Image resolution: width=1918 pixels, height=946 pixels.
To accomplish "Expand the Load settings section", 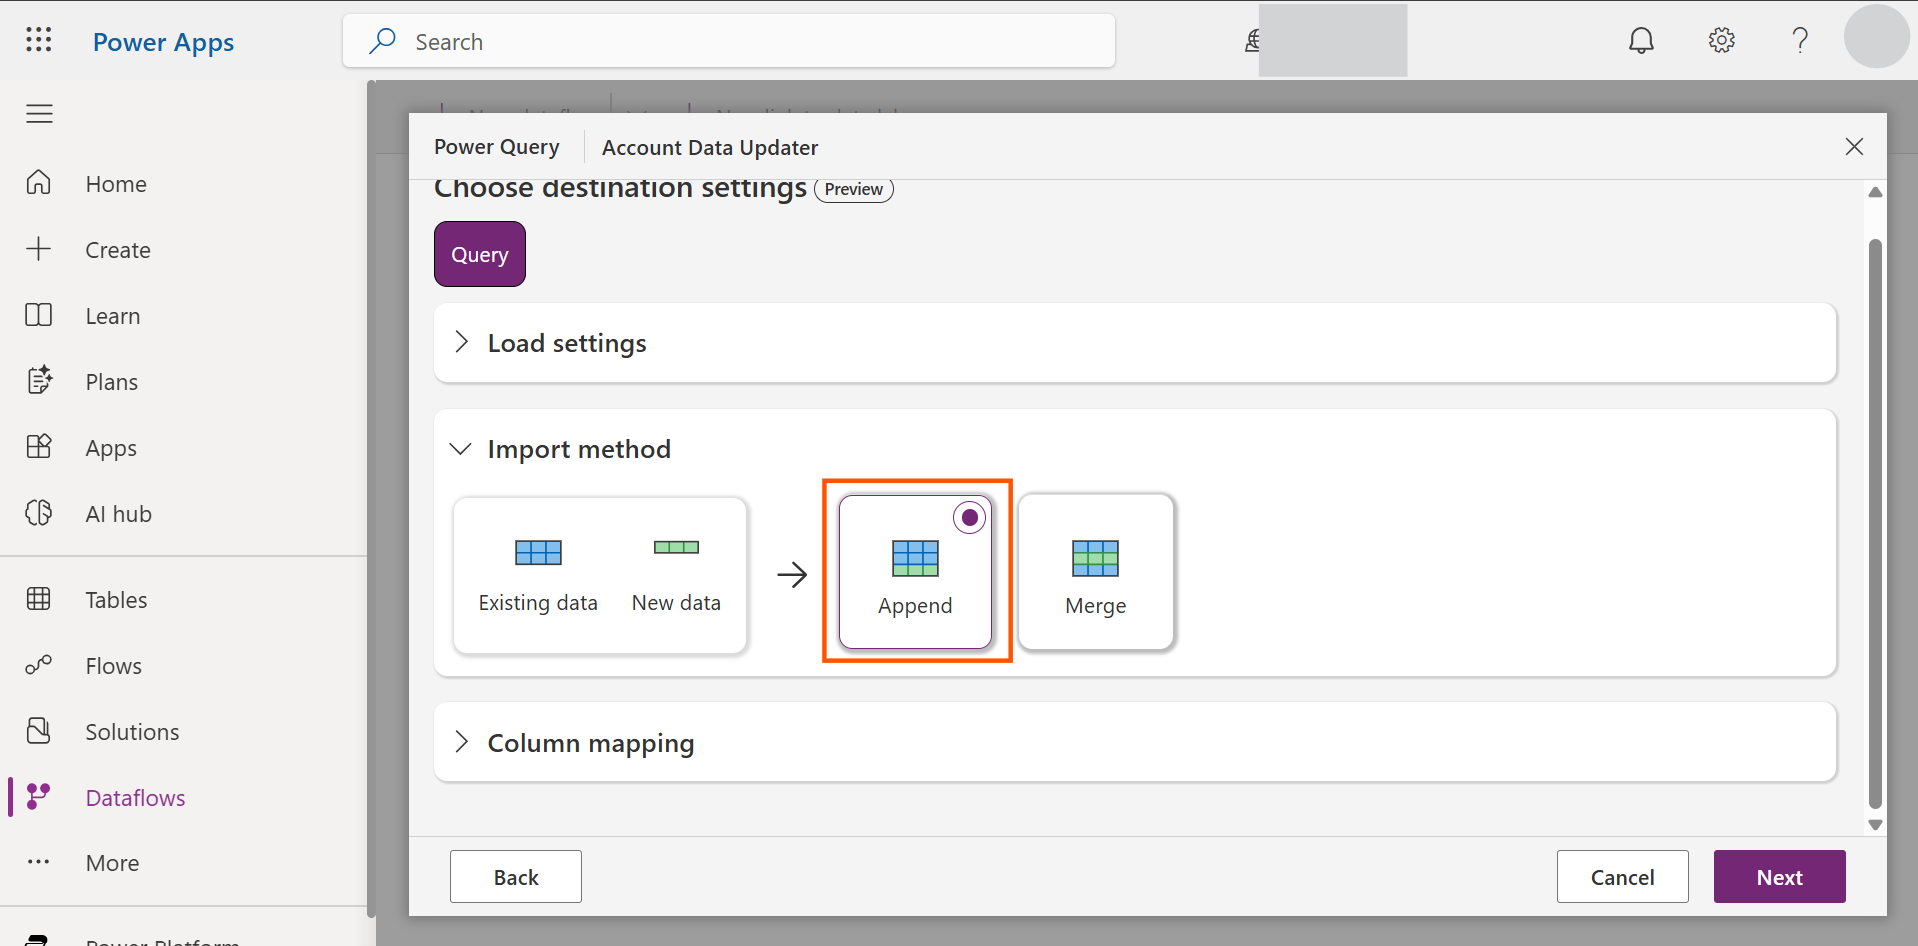I will tap(567, 343).
